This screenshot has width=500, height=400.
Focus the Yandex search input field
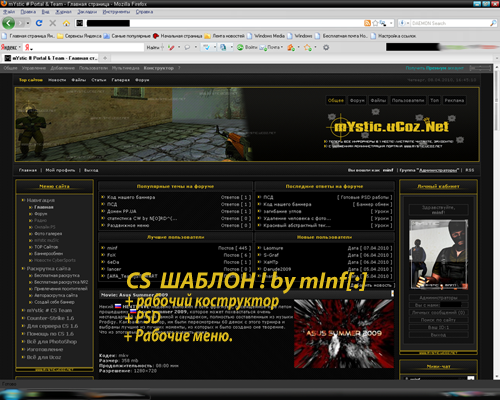84,47
